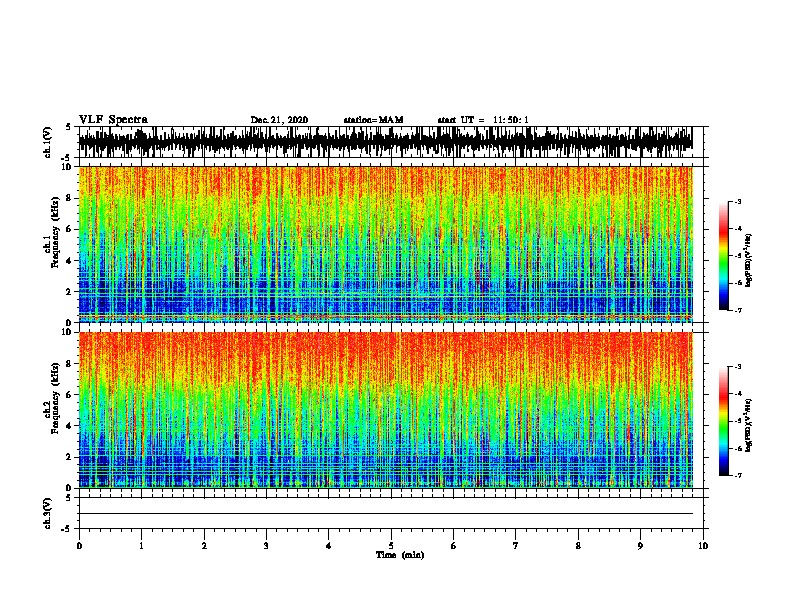792x612 pixels.
Task: Click the "-7" label on ch.2 colorbar
Action: click(x=738, y=476)
